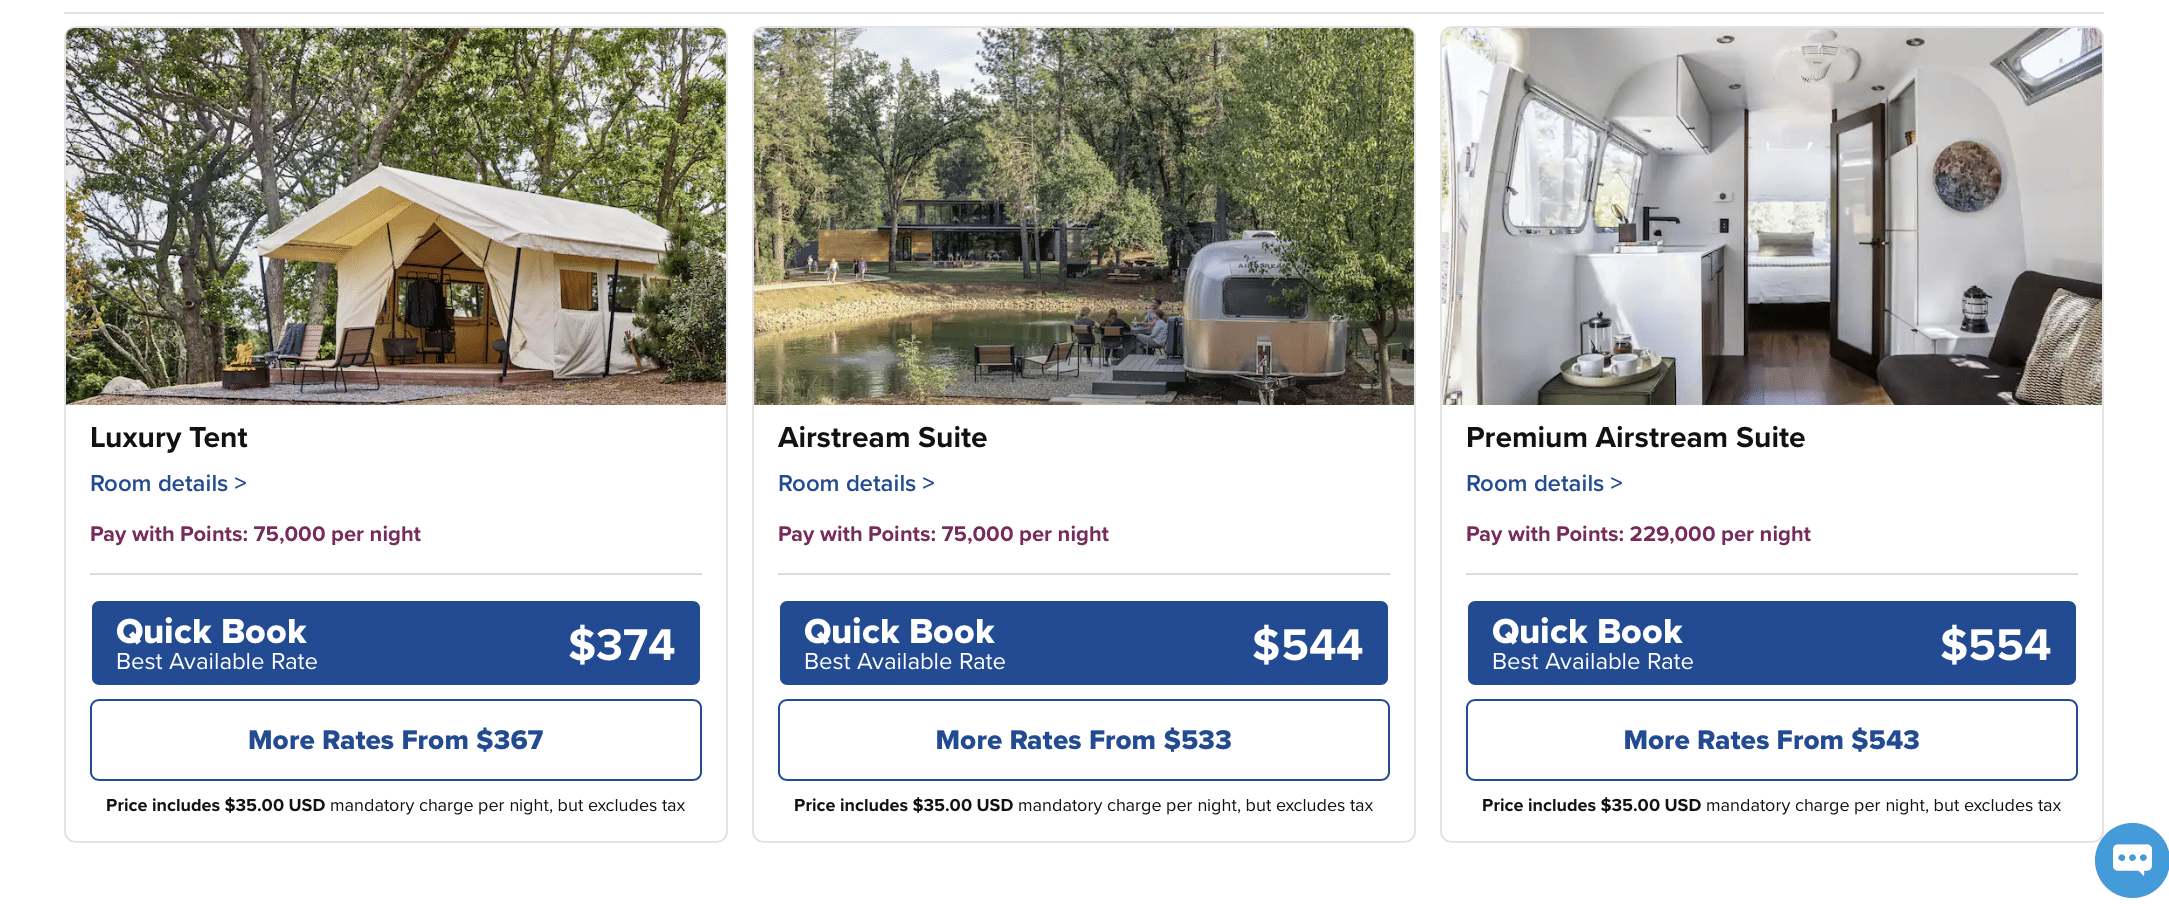Open the Luxury Tent photo

396,216
